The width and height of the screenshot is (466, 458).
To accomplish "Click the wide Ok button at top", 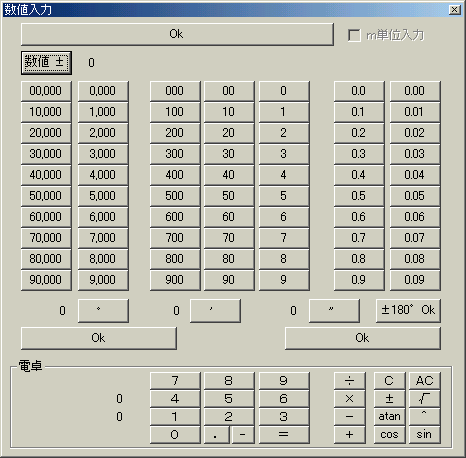I will point(177,34).
